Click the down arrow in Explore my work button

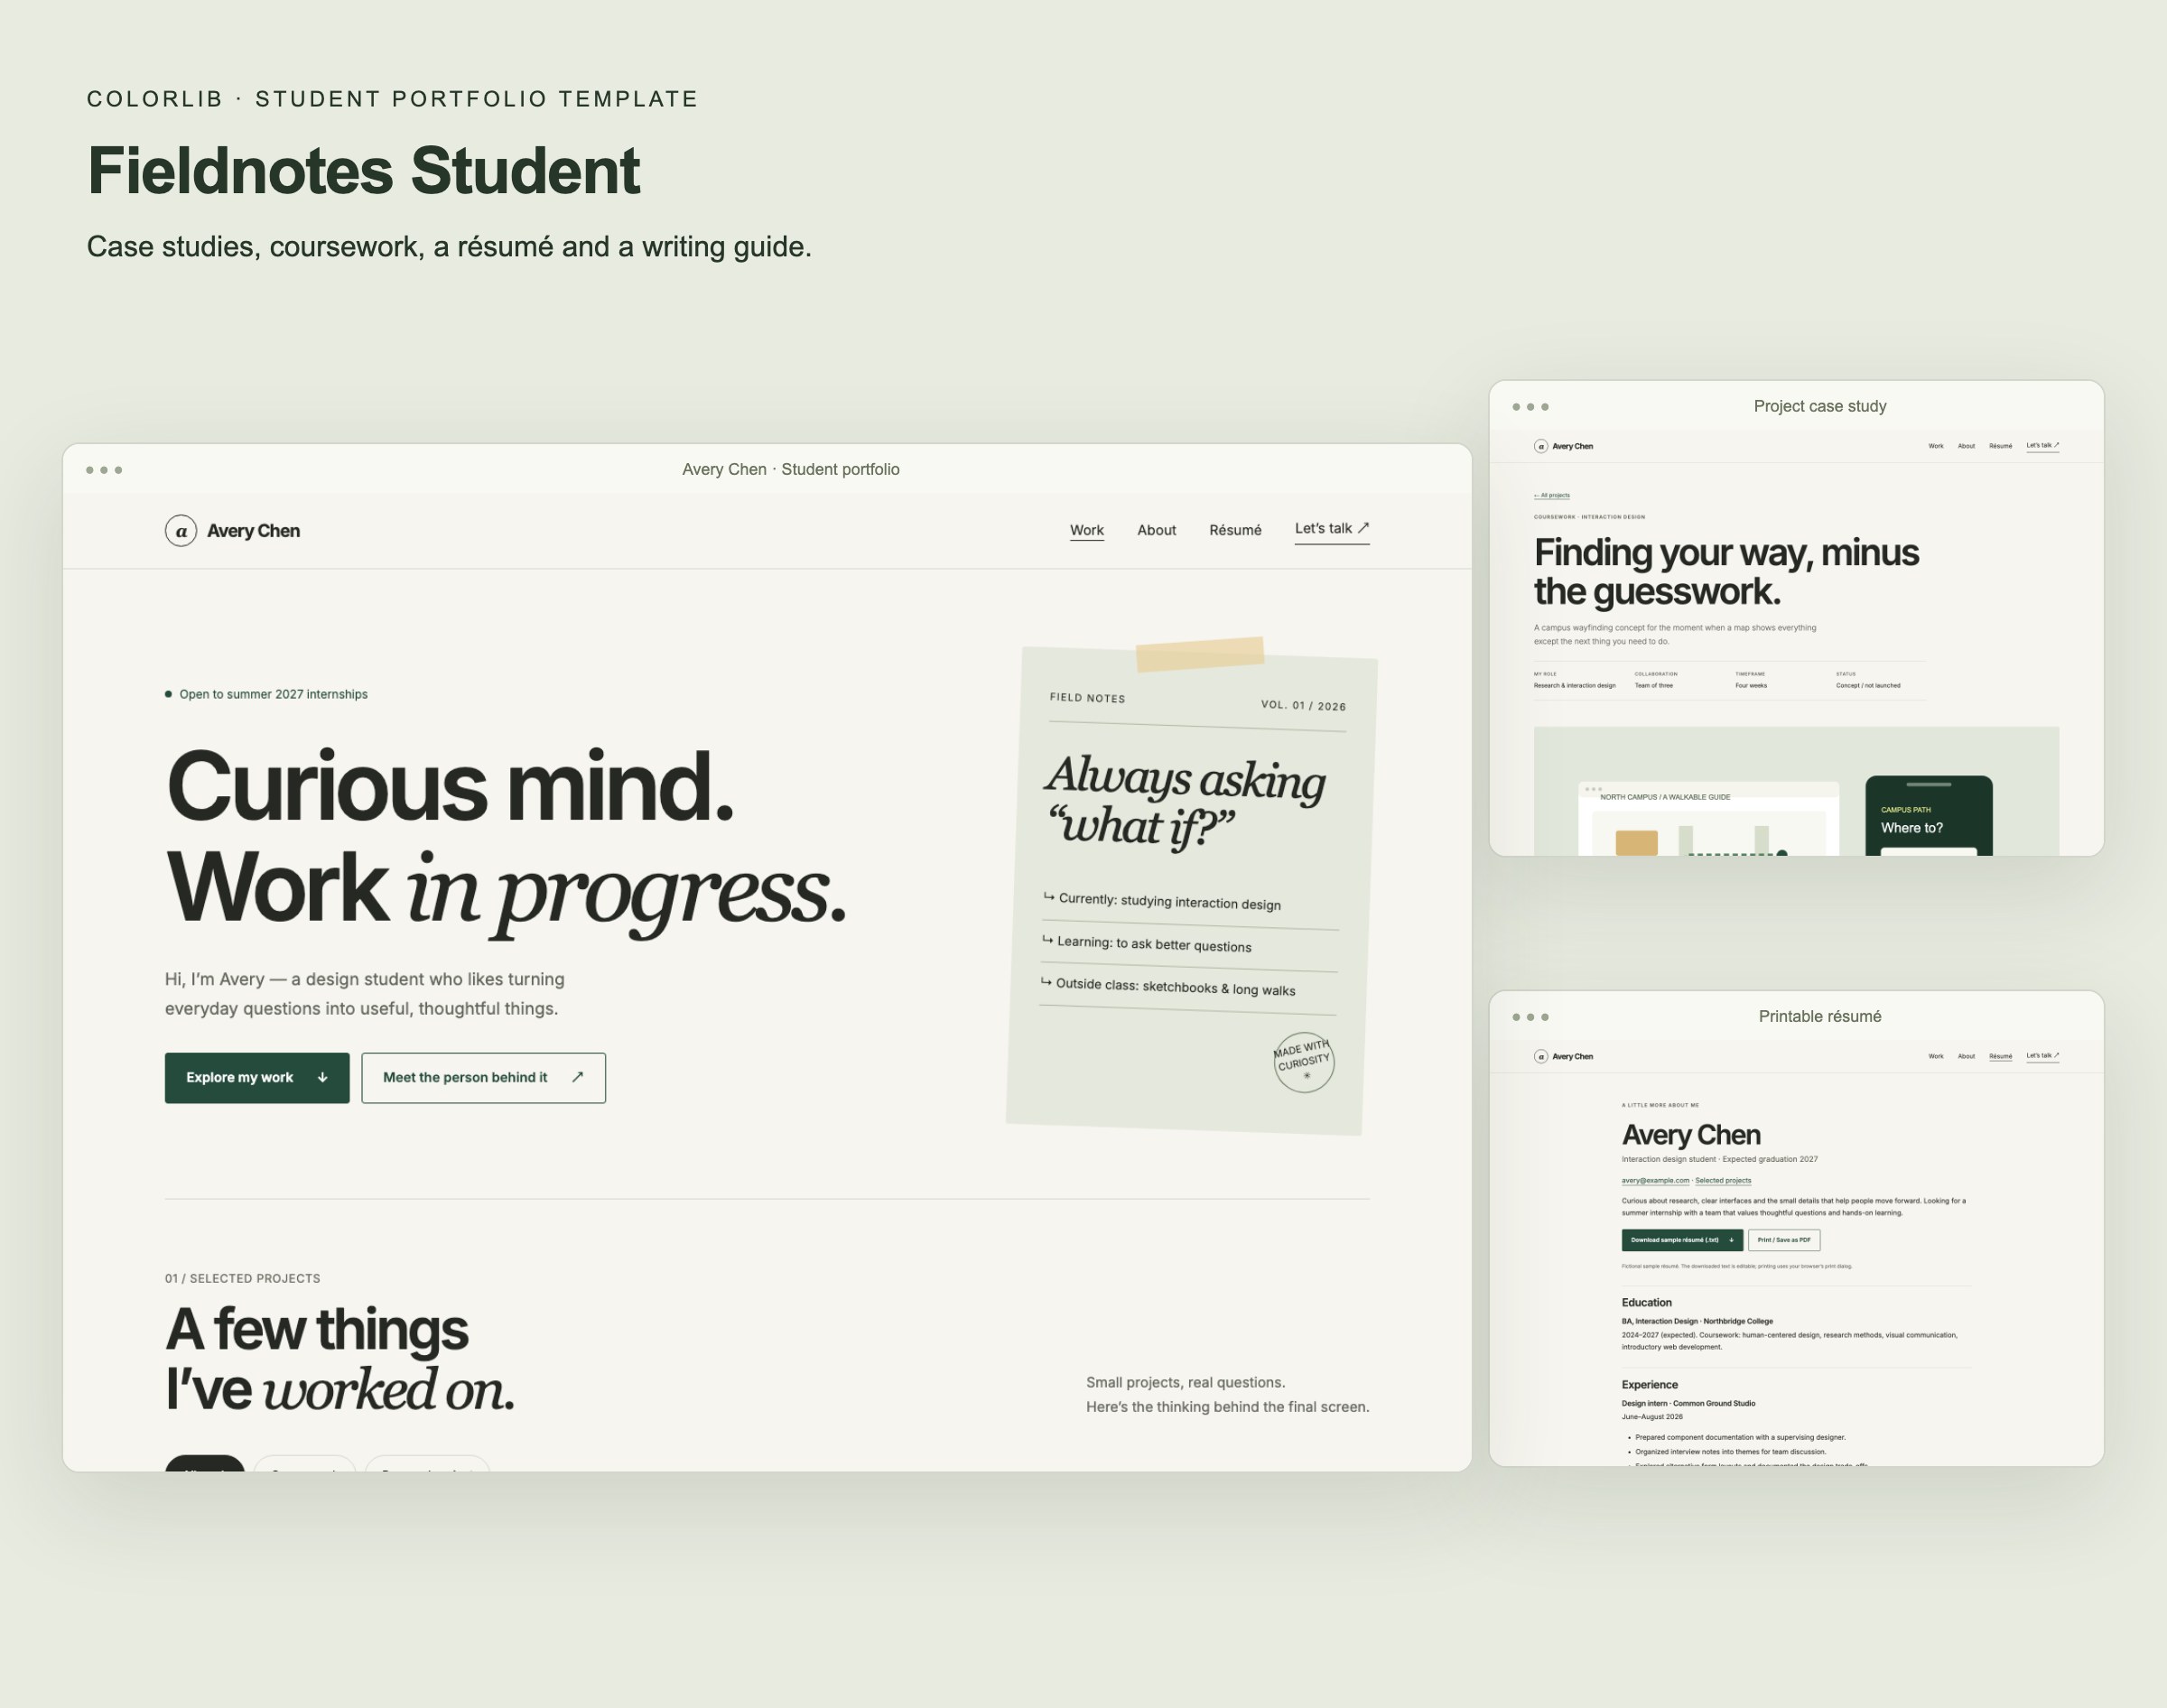point(322,1078)
